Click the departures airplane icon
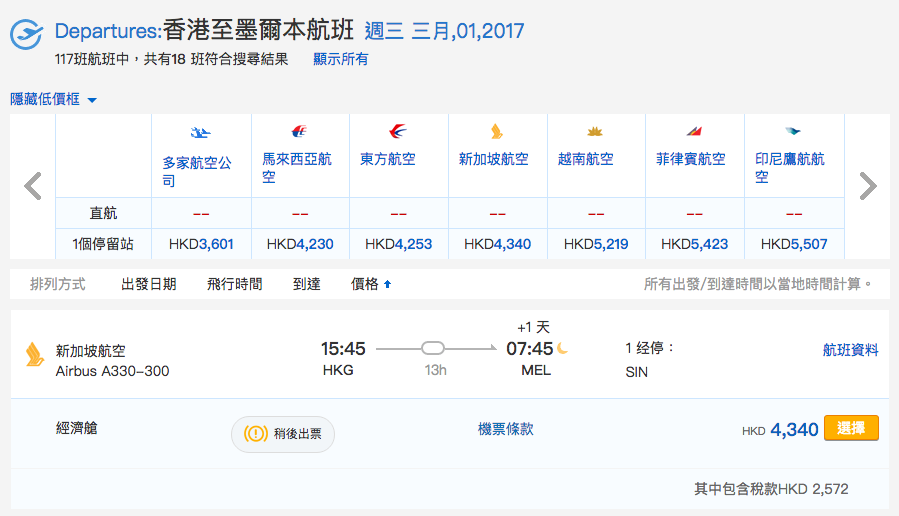This screenshot has width=899, height=516. coord(26,34)
